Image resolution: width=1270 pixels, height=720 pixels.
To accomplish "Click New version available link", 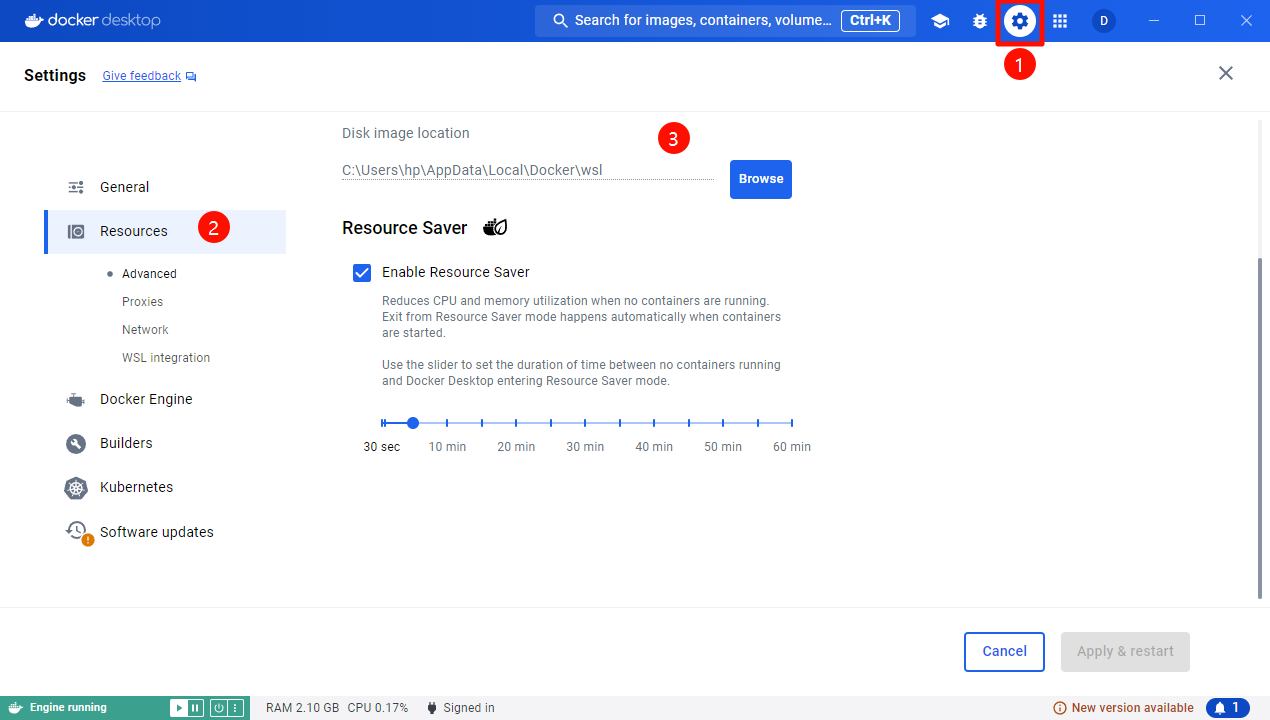I will tap(1133, 708).
